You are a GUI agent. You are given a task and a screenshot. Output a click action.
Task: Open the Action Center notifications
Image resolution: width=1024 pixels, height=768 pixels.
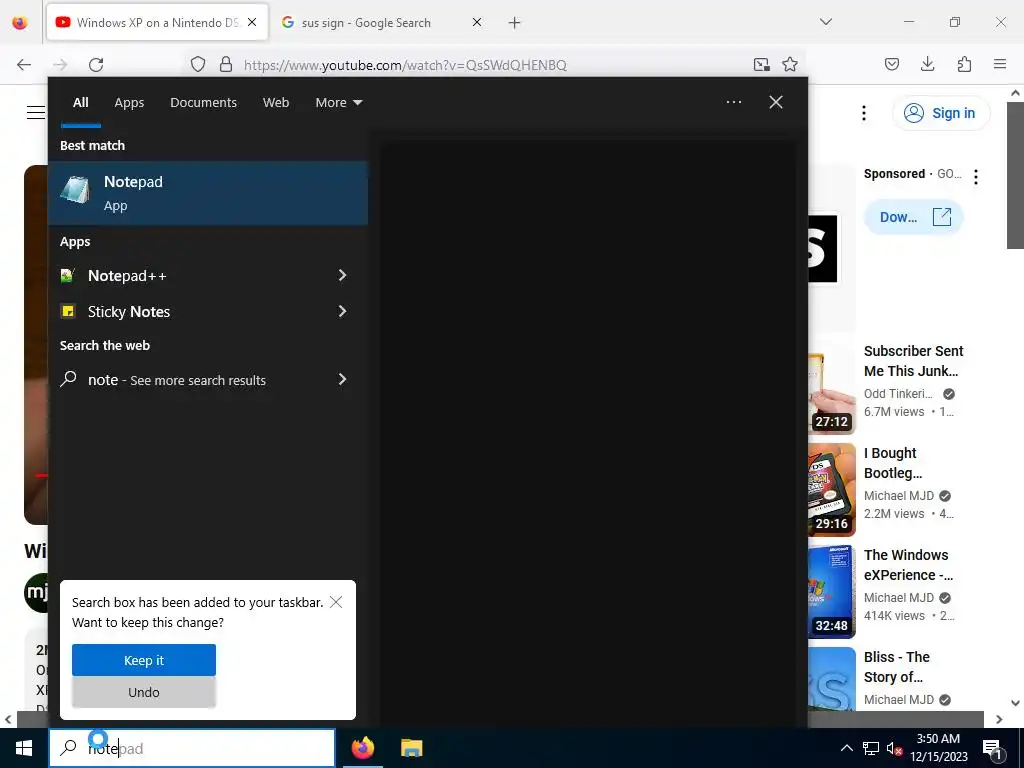(x=992, y=749)
